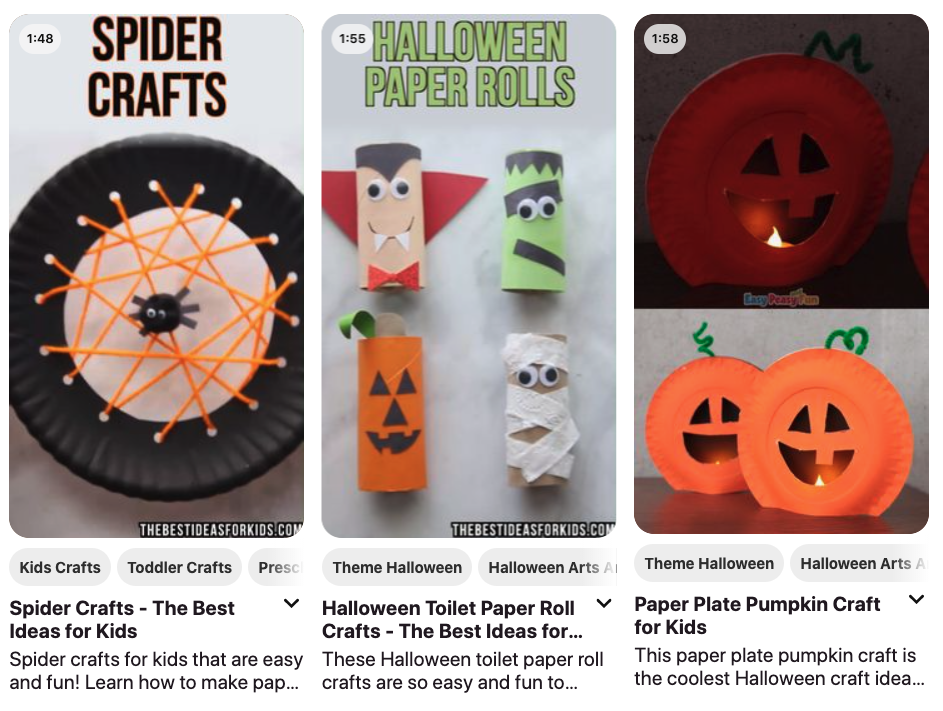Image resolution: width=943 pixels, height=711 pixels.
Task: Click the spider crafts description text
Action: (x=156, y=671)
